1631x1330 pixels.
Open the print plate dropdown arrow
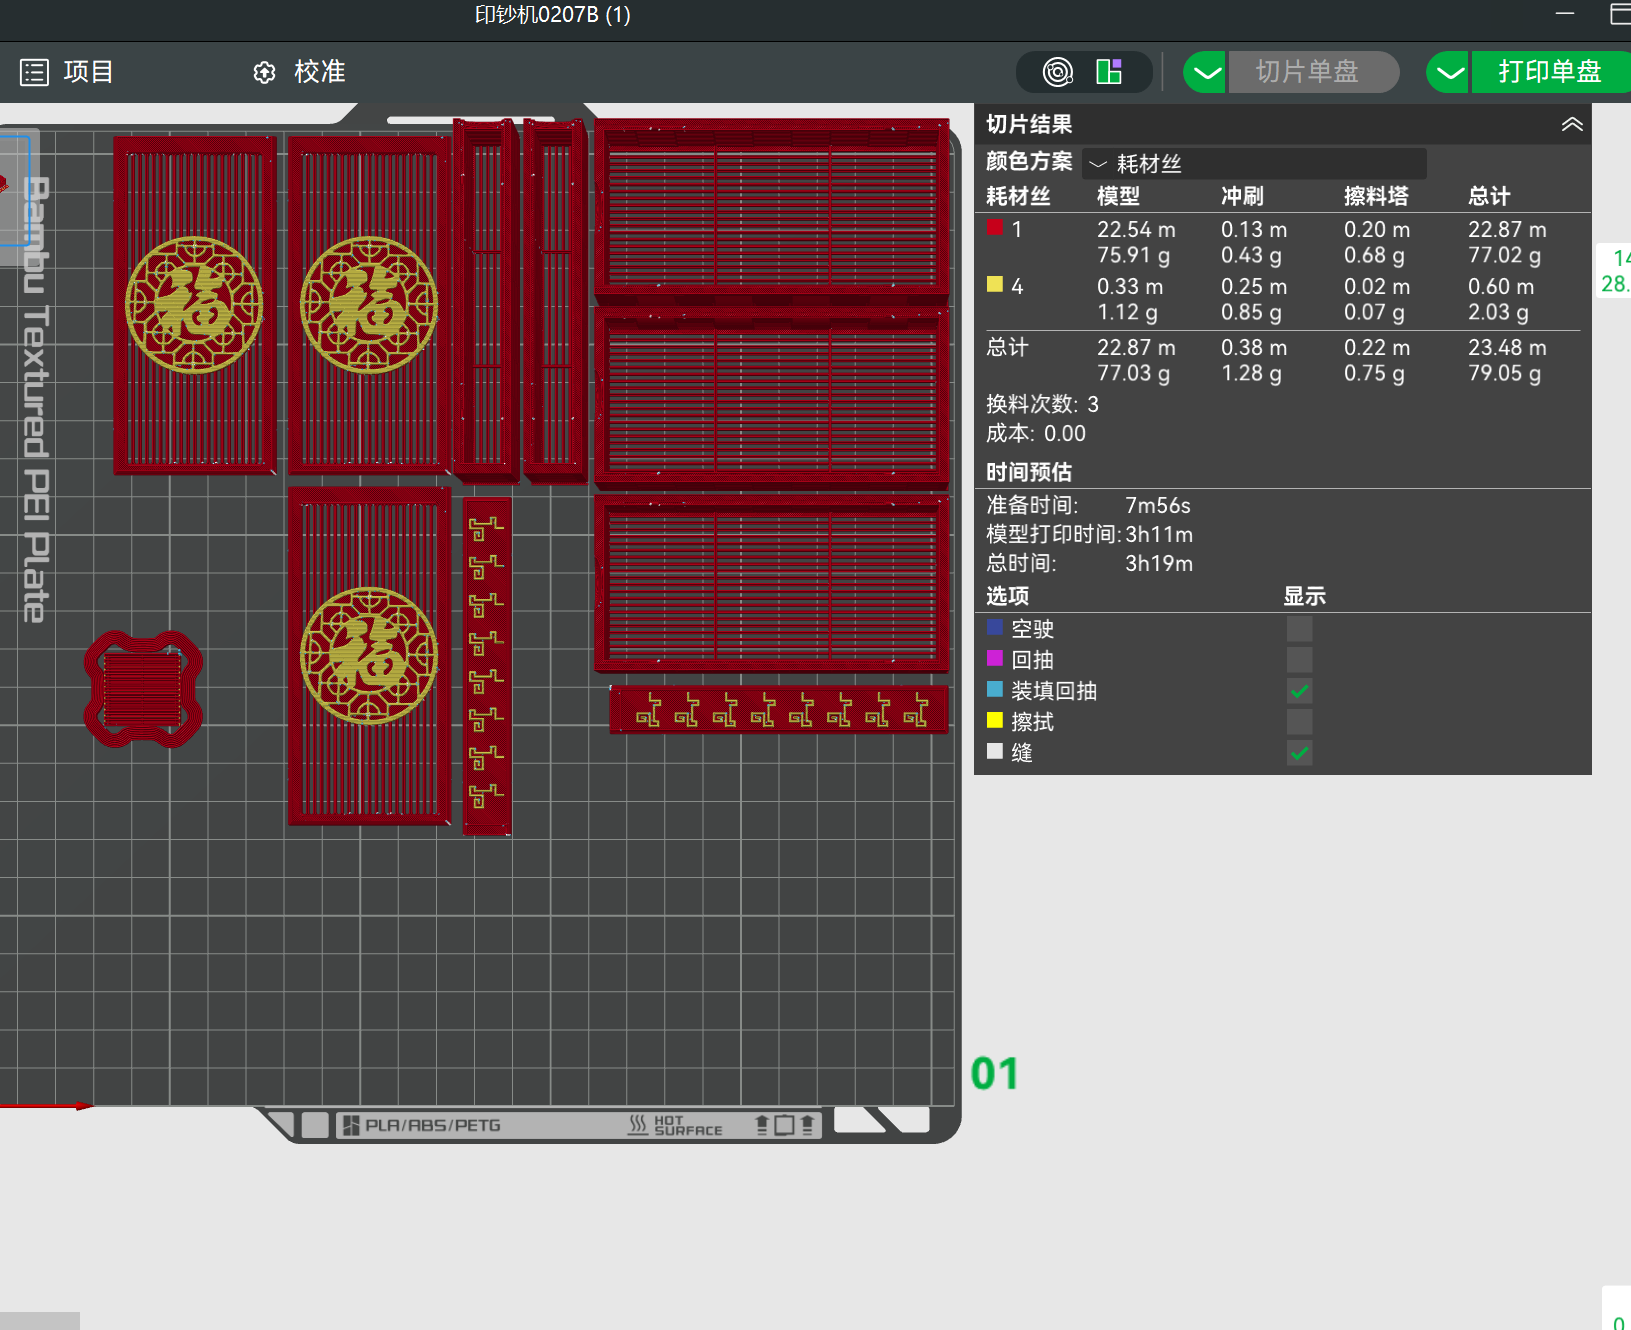click(1448, 72)
